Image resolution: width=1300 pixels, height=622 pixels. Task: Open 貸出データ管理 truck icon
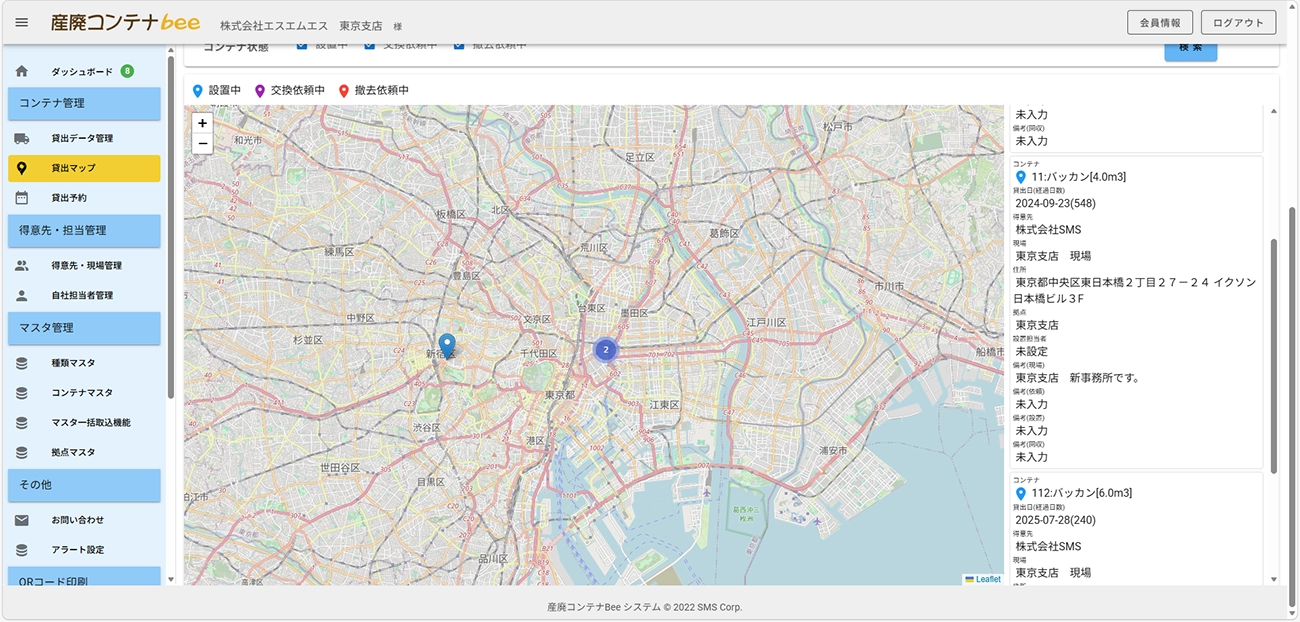22,138
